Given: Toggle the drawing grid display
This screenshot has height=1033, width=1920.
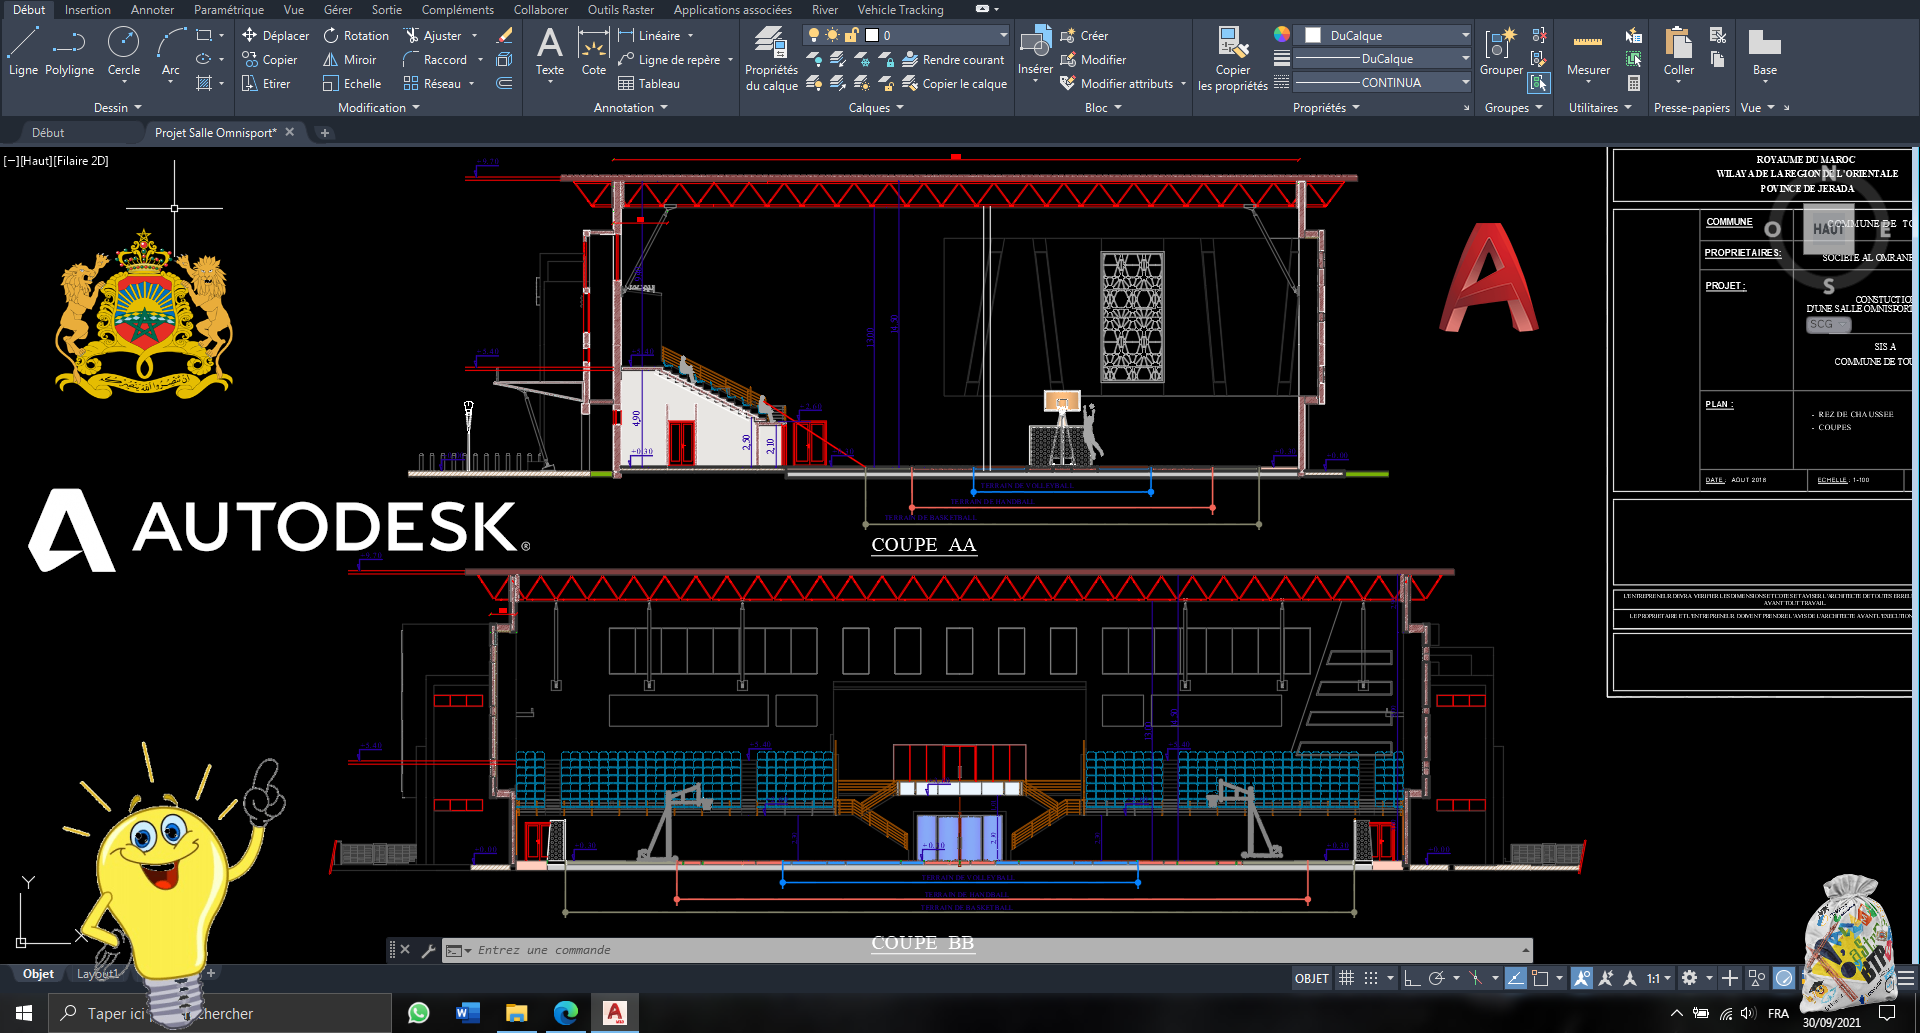Looking at the screenshot, I should (1347, 979).
